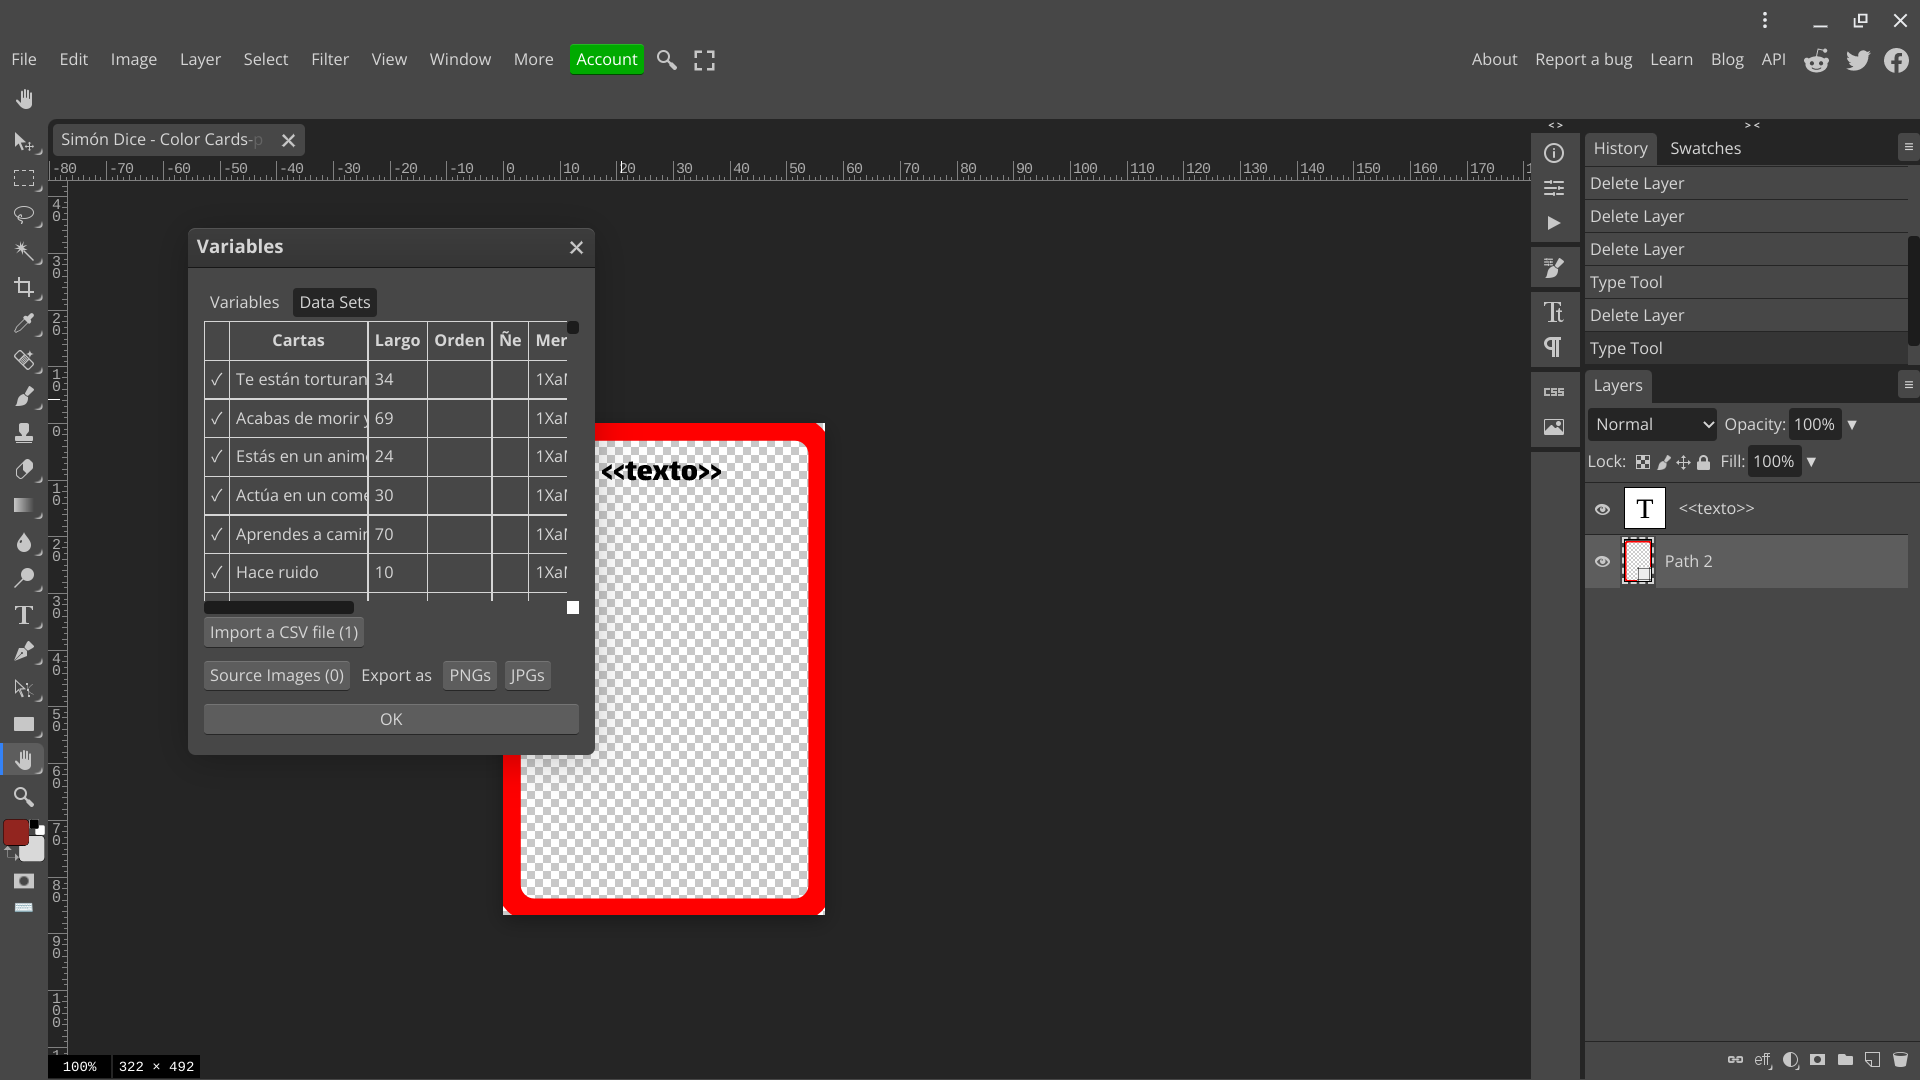Select the Crop tool
This screenshot has height=1080, width=1920.
point(25,288)
